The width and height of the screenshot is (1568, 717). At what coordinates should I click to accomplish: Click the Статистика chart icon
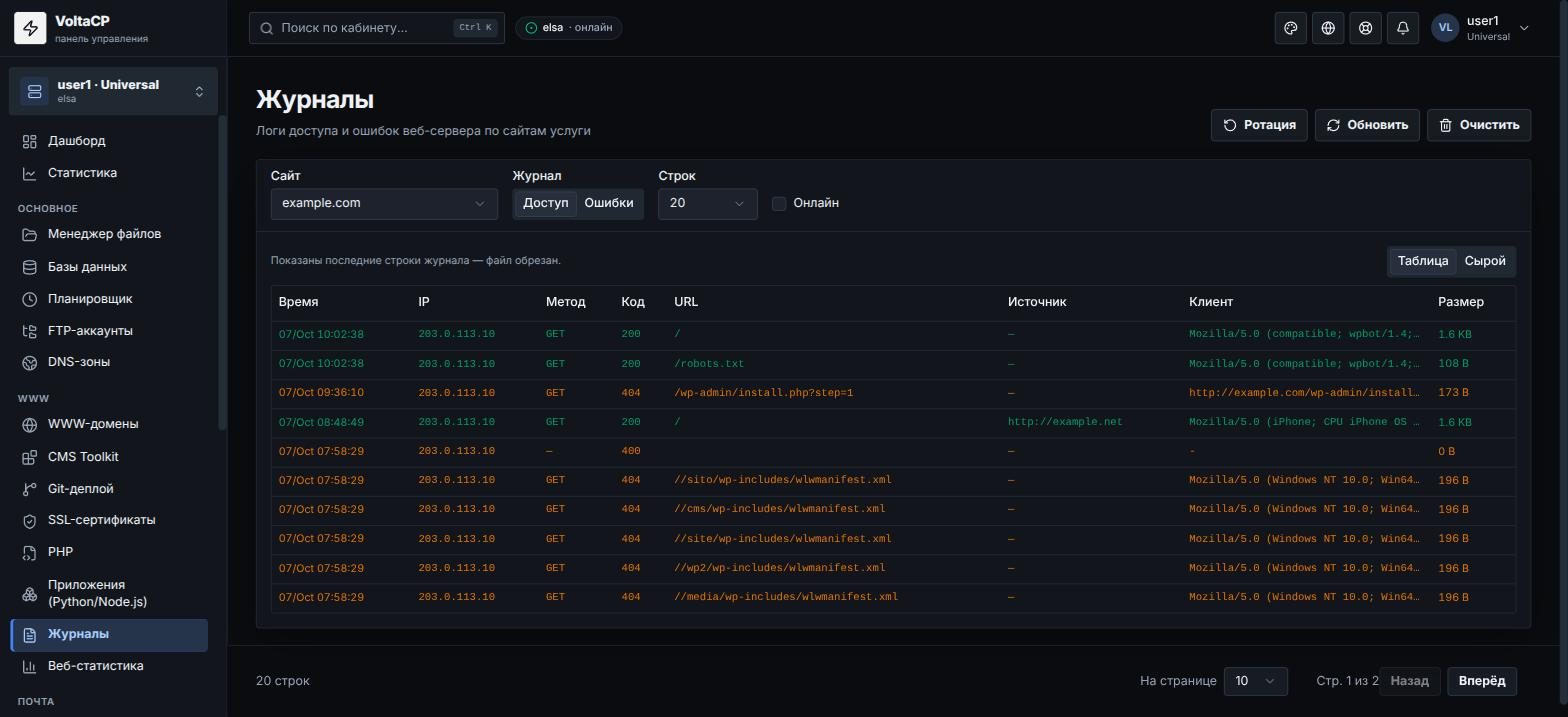tap(30, 173)
